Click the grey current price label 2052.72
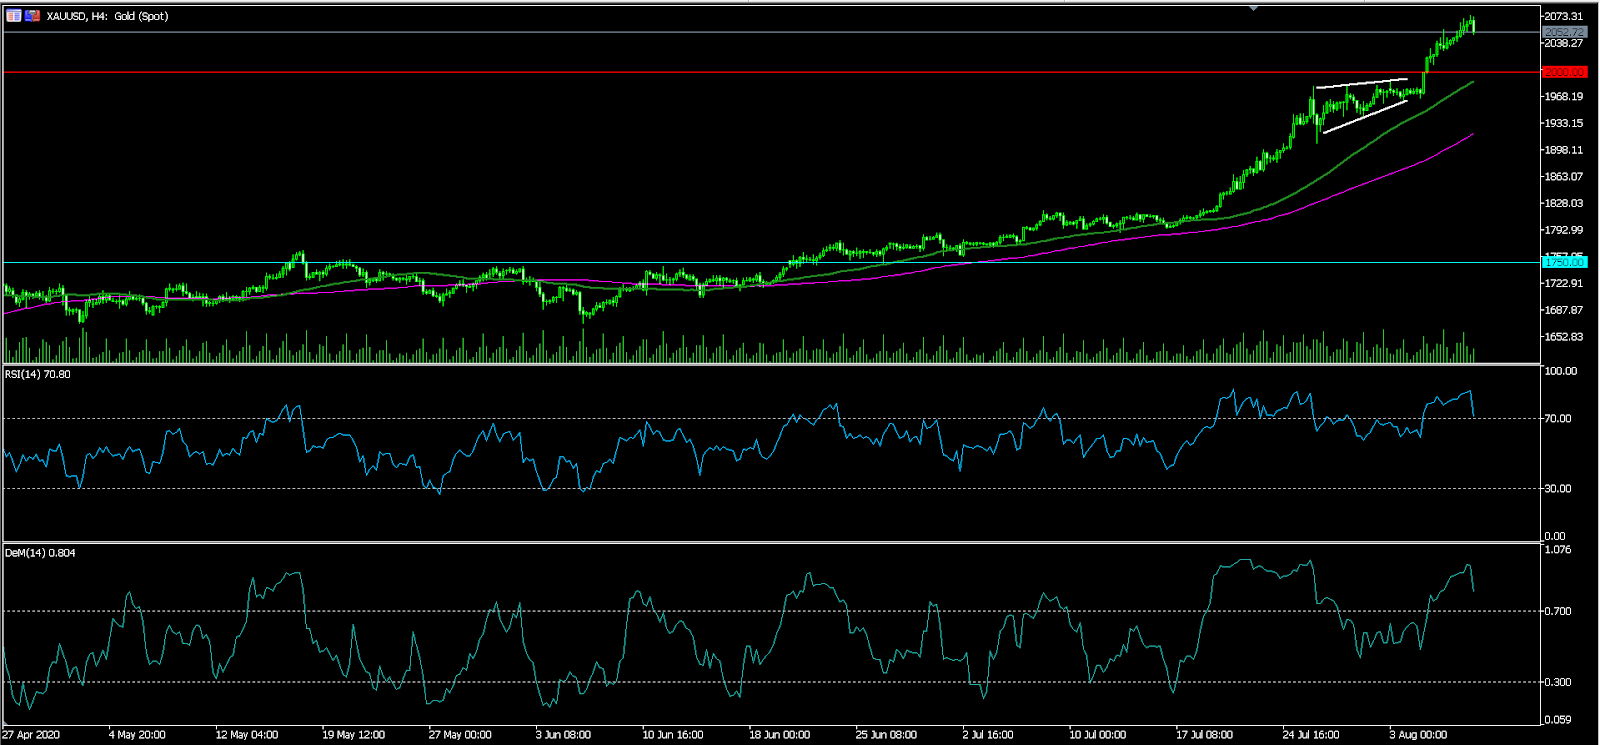The image size is (1600, 745). pos(1564,32)
